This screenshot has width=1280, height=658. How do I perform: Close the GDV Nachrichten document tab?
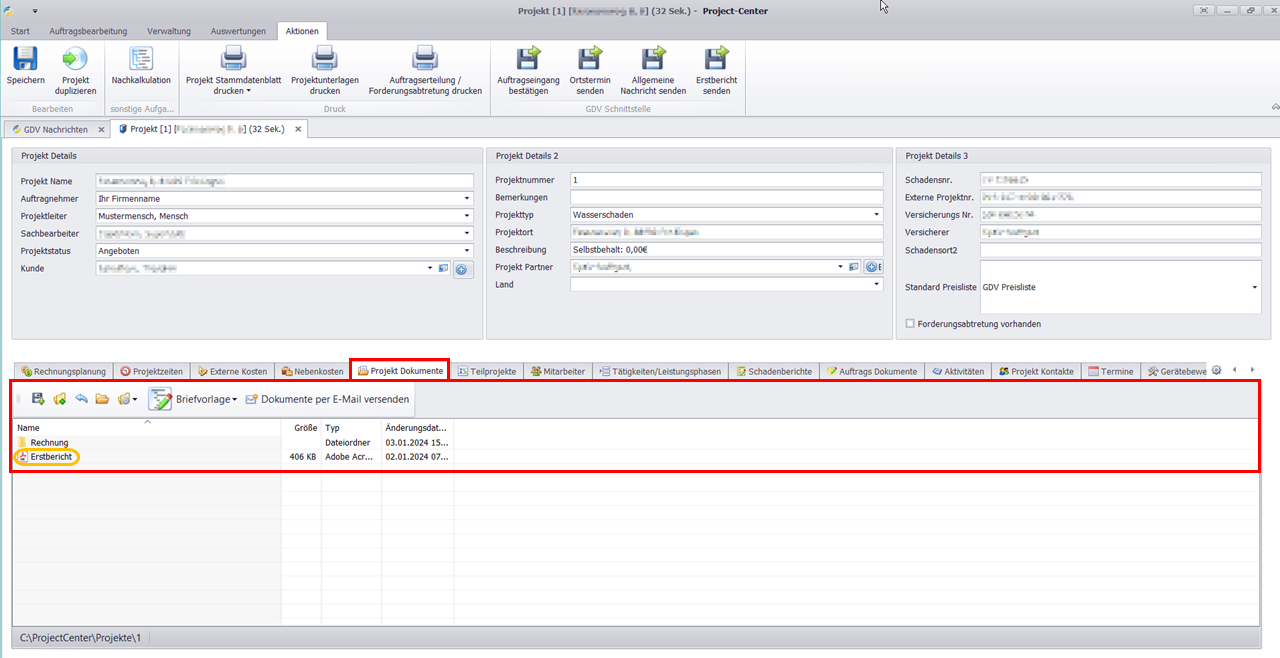point(101,130)
